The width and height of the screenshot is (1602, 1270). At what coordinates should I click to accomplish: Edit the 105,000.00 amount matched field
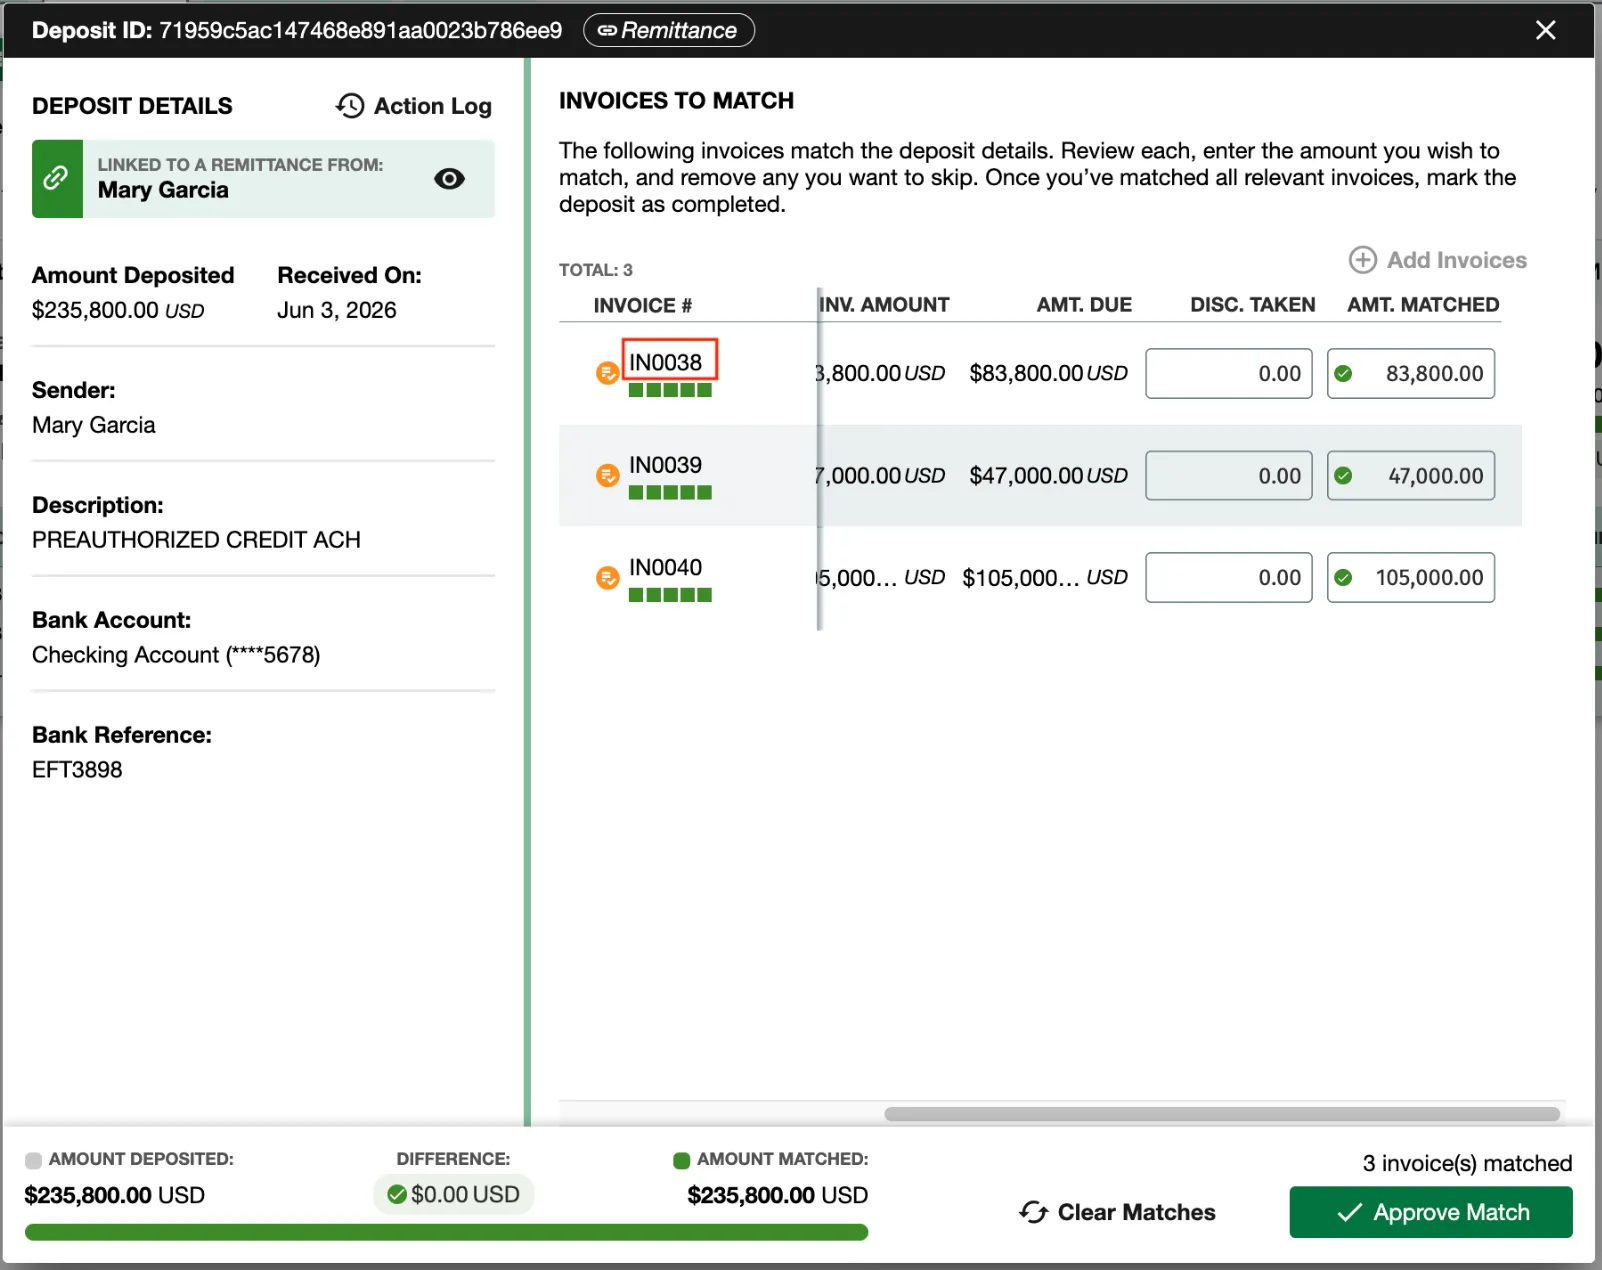coord(1411,577)
